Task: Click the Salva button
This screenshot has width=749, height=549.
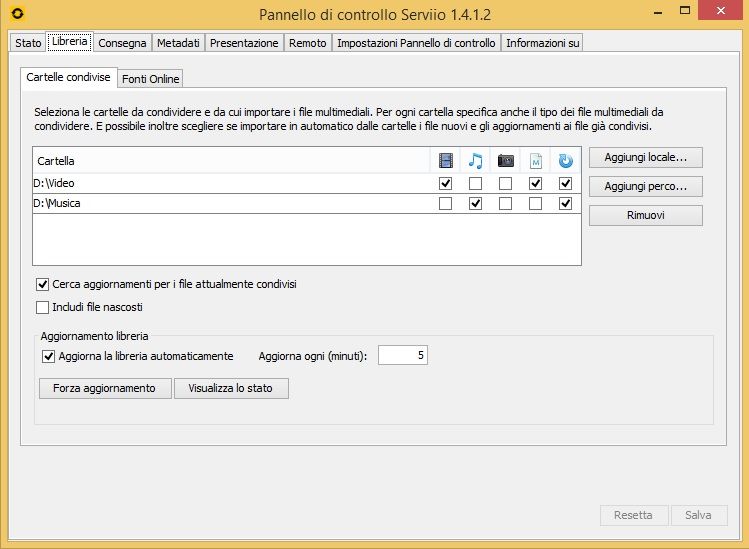Action: [x=699, y=516]
